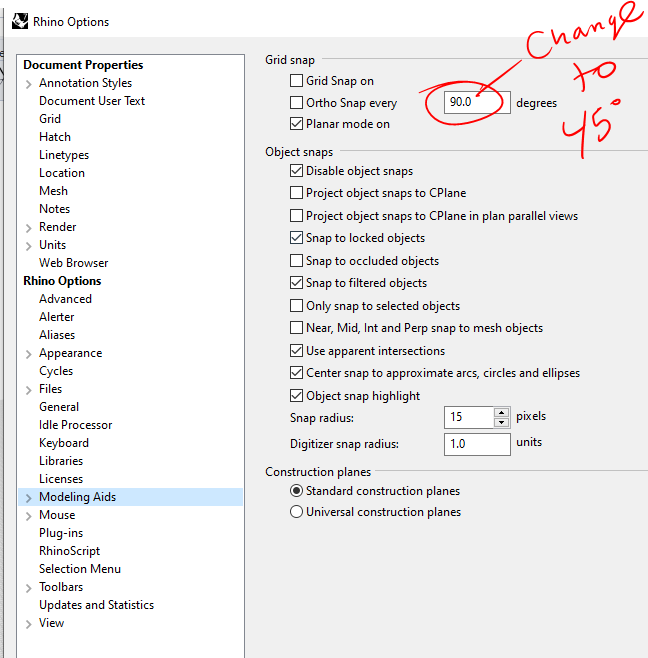The width and height of the screenshot is (648, 658).
Task: Open the Hatch settings page
Action: pos(55,137)
